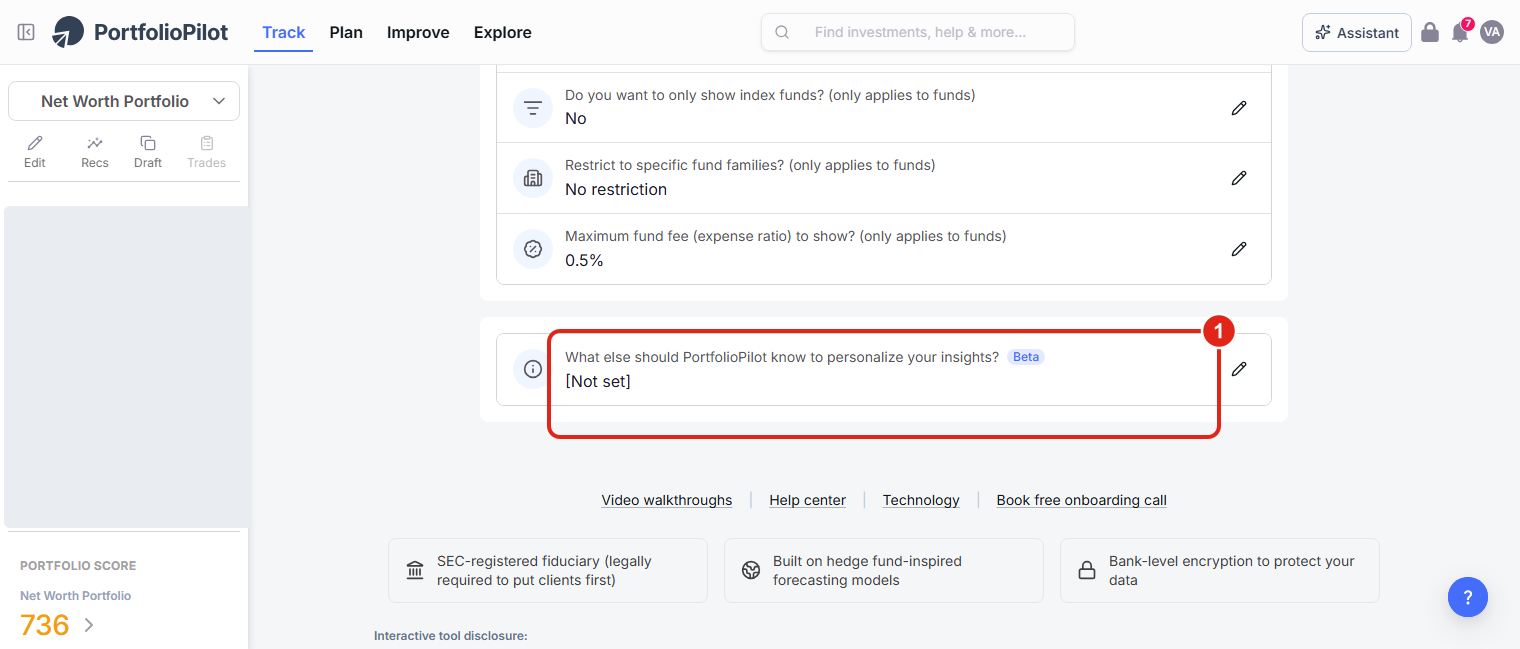Image resolution: width=1520 pixels, height=649 pixels.
Task: Edit the fund families restriction setting
Action: pyautogui.click(x=1239, y=178)
